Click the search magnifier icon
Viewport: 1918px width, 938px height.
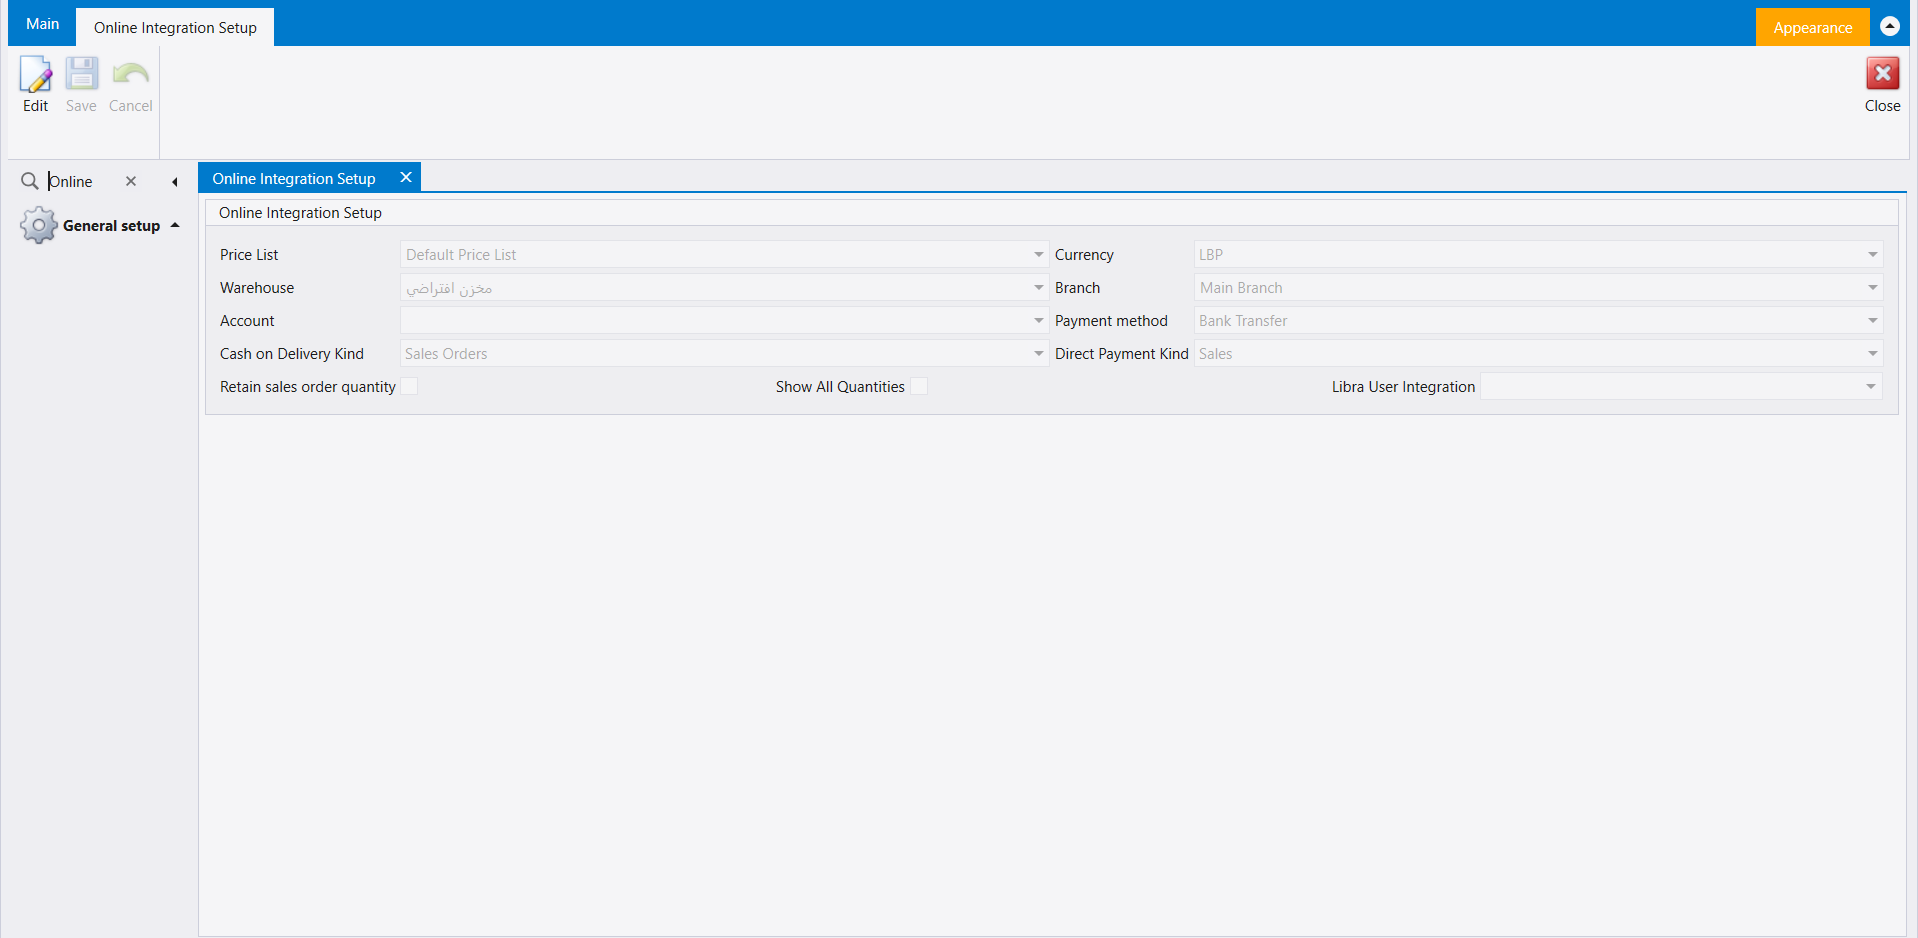click(30, 181)
